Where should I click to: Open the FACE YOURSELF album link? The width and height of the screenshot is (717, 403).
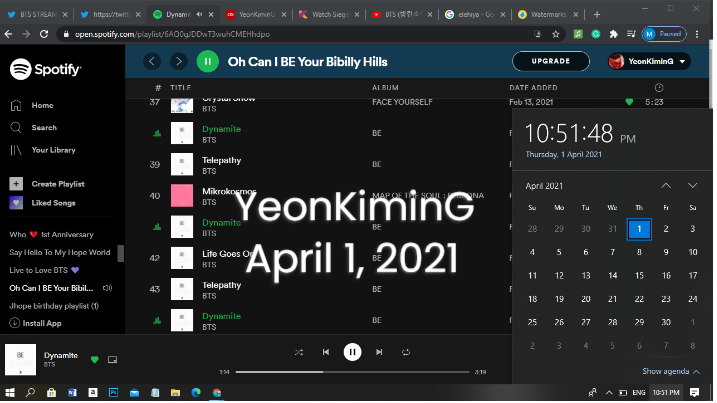point(403,102)
